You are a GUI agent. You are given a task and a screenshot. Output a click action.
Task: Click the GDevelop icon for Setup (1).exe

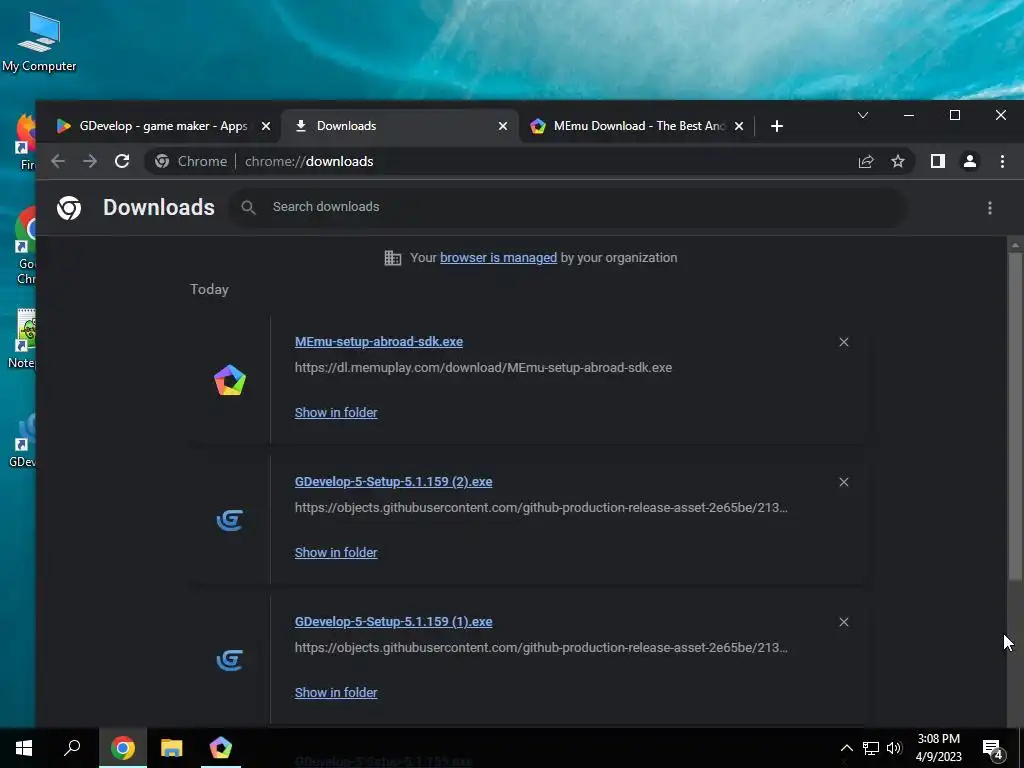pyautogui.click(x=230, y=660)
